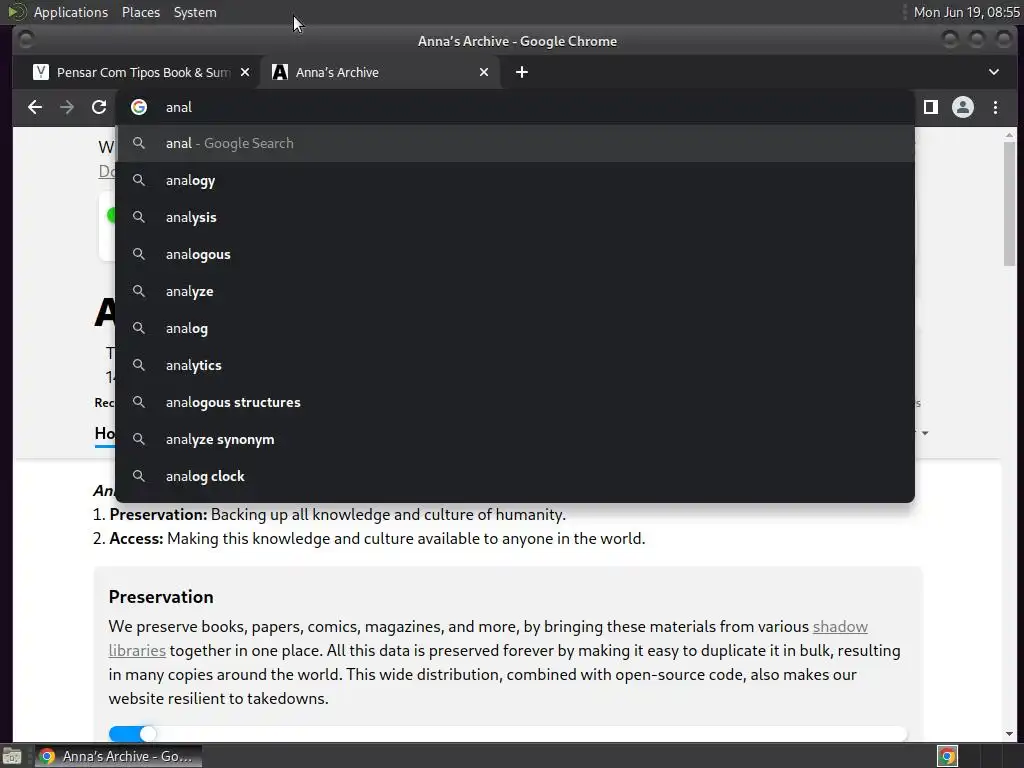Click search icon beside 'analytics'

138,364
